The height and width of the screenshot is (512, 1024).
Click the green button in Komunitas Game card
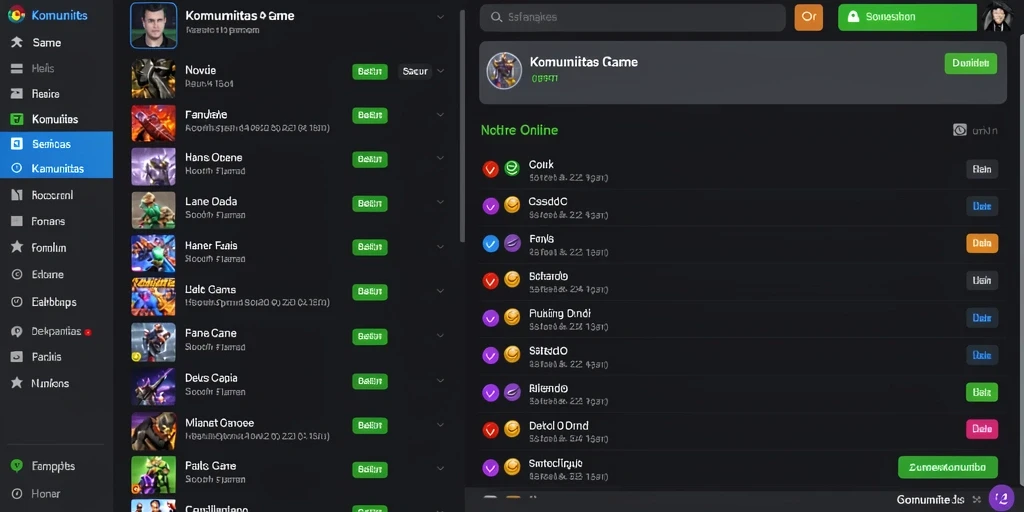[970, 63]
